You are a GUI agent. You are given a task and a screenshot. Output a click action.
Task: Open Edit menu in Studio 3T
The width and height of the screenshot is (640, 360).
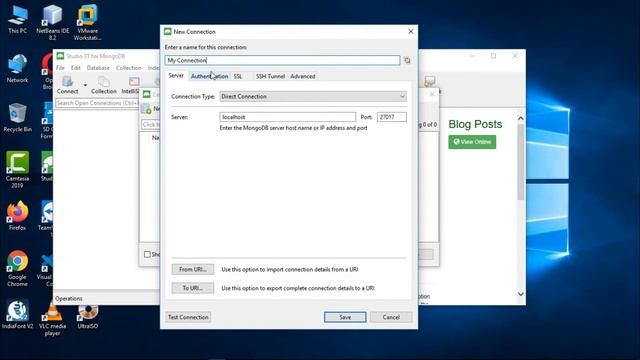click(76, 68)
